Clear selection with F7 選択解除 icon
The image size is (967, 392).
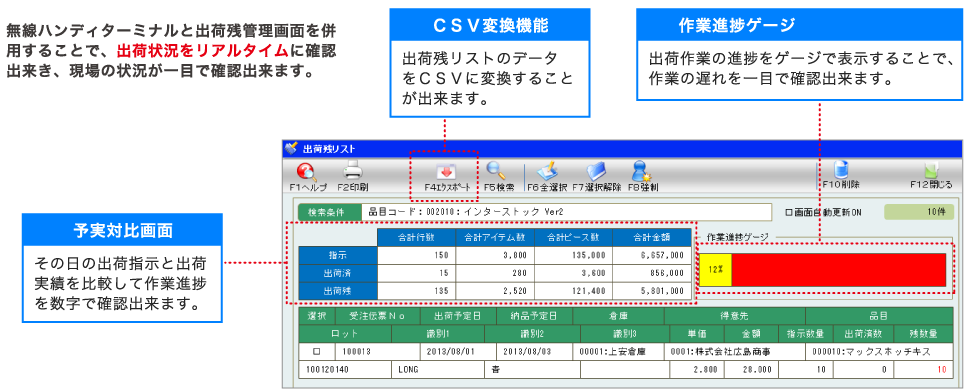597,171
